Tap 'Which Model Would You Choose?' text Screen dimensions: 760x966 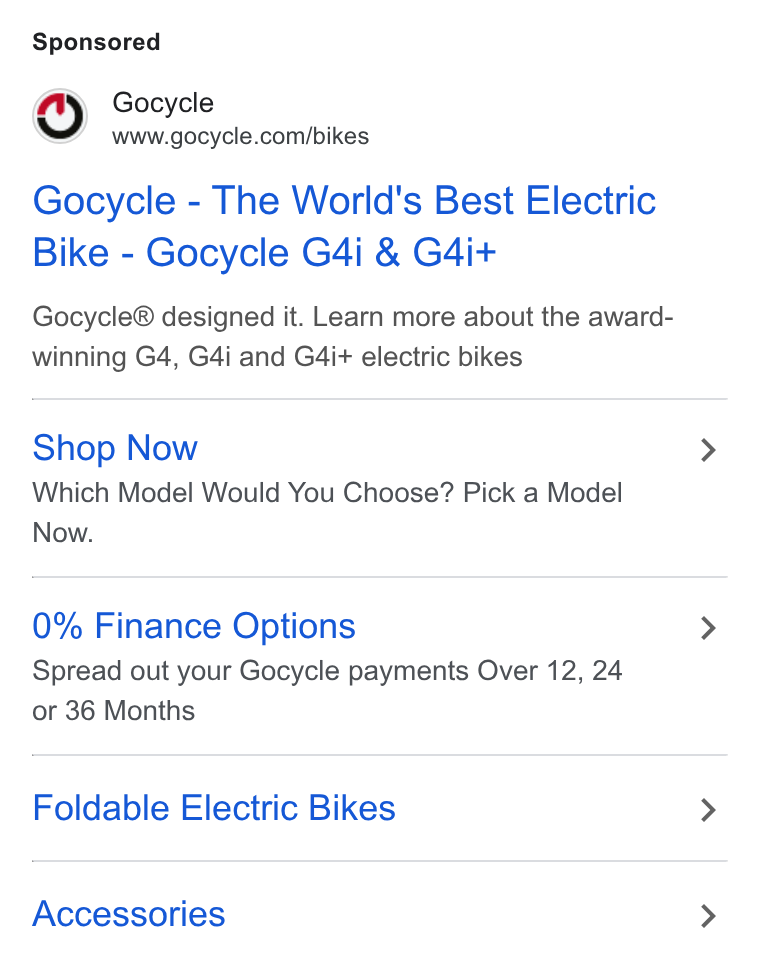(243, 493)
